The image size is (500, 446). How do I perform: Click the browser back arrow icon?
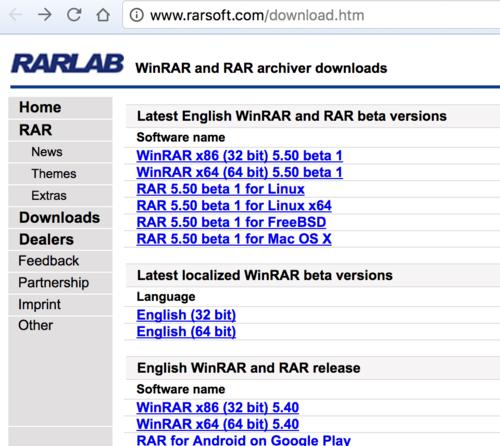click(15, 15)
